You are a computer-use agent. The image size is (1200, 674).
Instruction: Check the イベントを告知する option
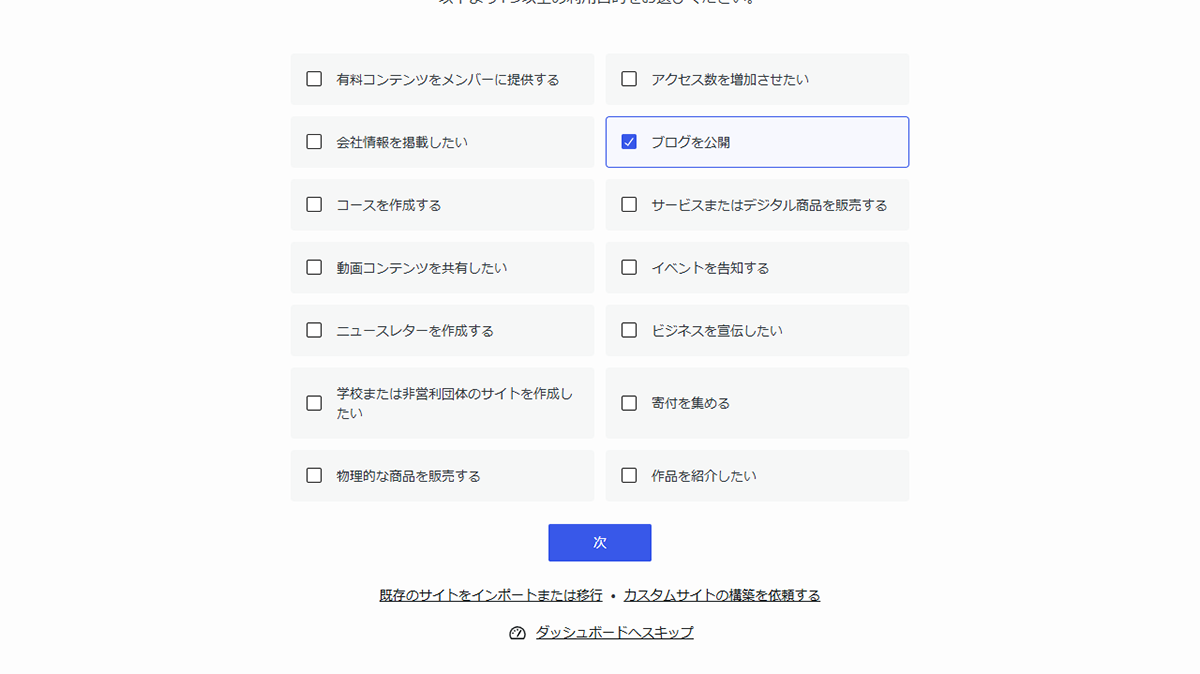coord(630,267)
